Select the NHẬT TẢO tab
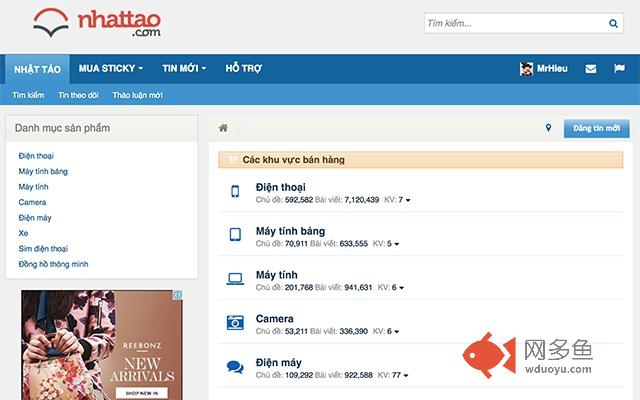This screenshot has width=640, height=400. coord(37,69)
